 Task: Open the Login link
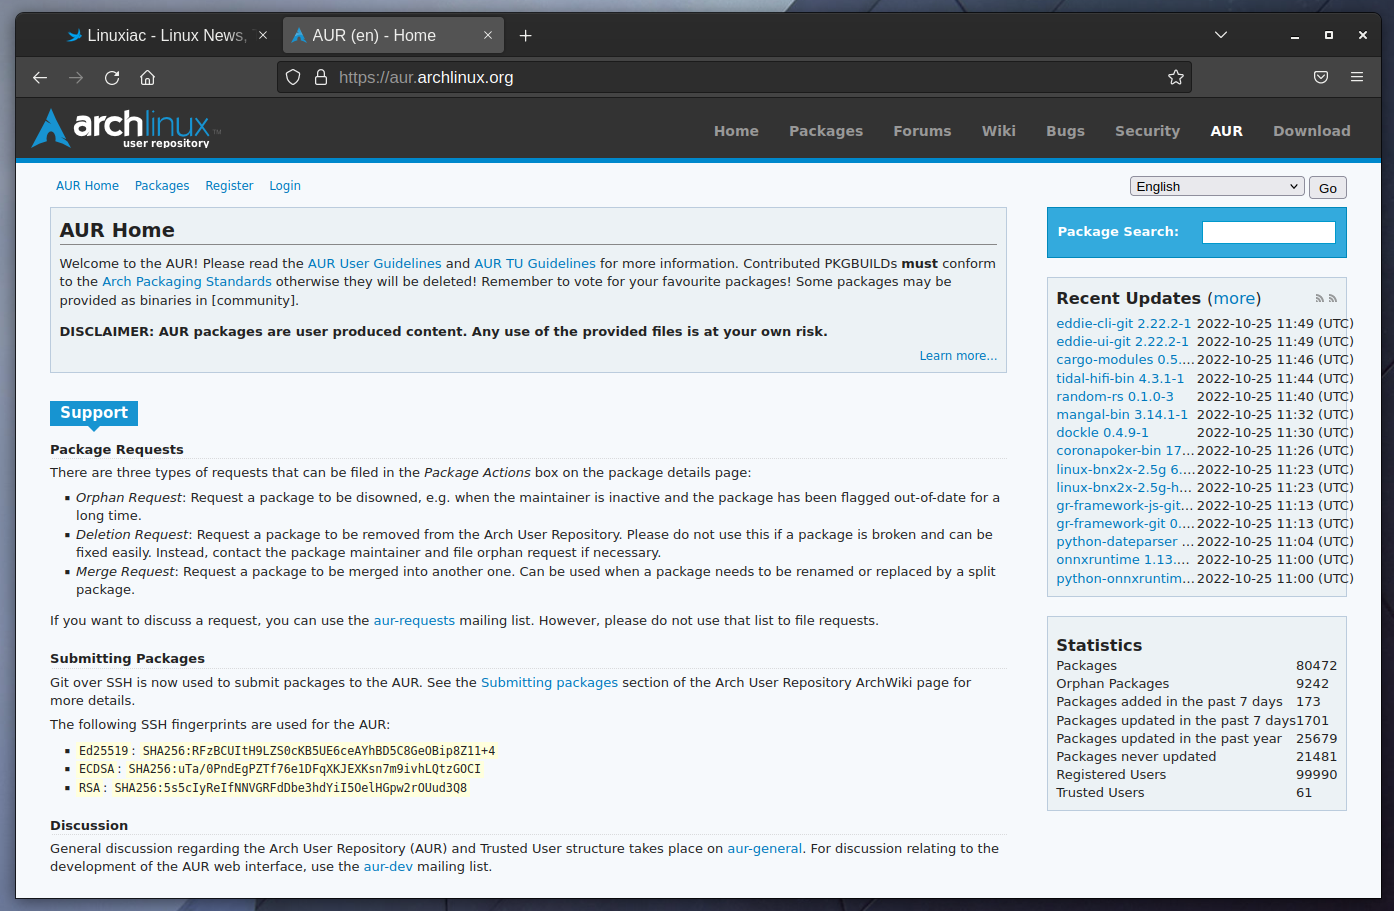[x=285, y=186]
